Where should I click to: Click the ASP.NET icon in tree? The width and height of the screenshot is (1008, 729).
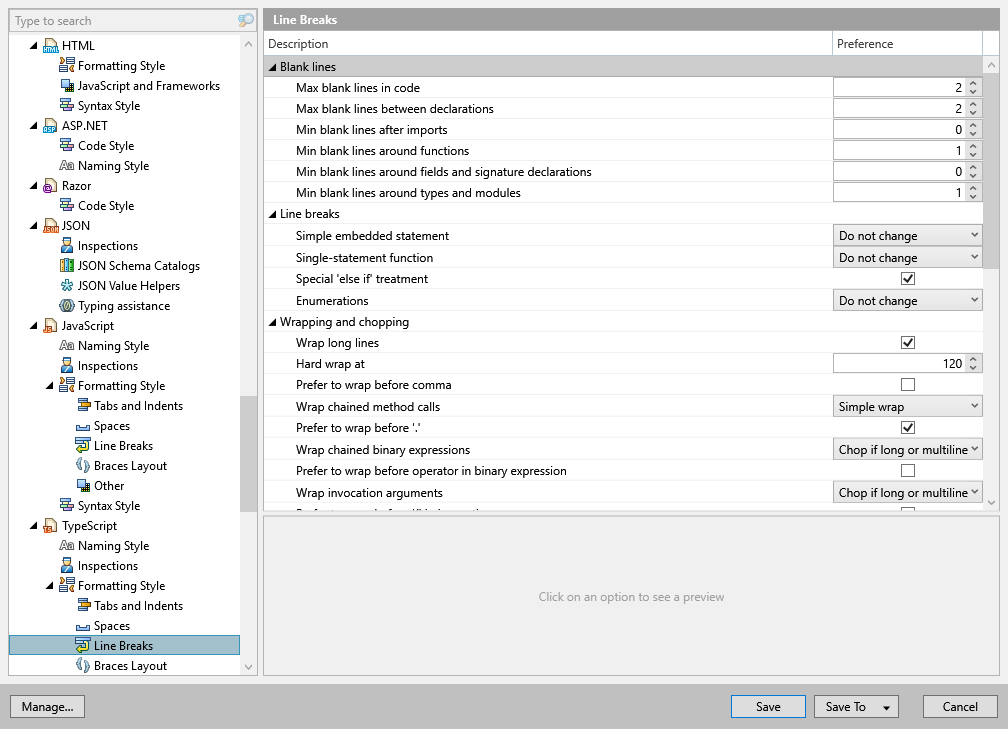[x=50, y=126]
